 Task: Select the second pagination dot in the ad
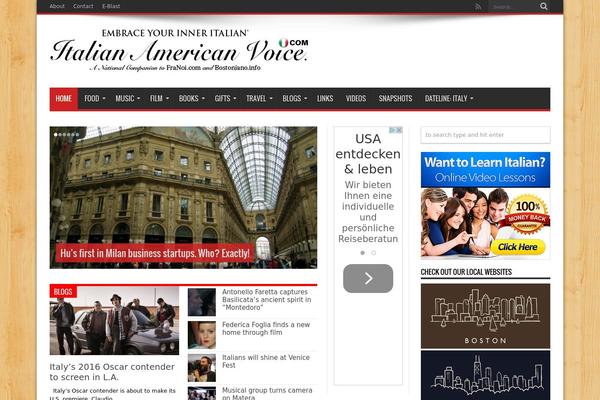373,253
